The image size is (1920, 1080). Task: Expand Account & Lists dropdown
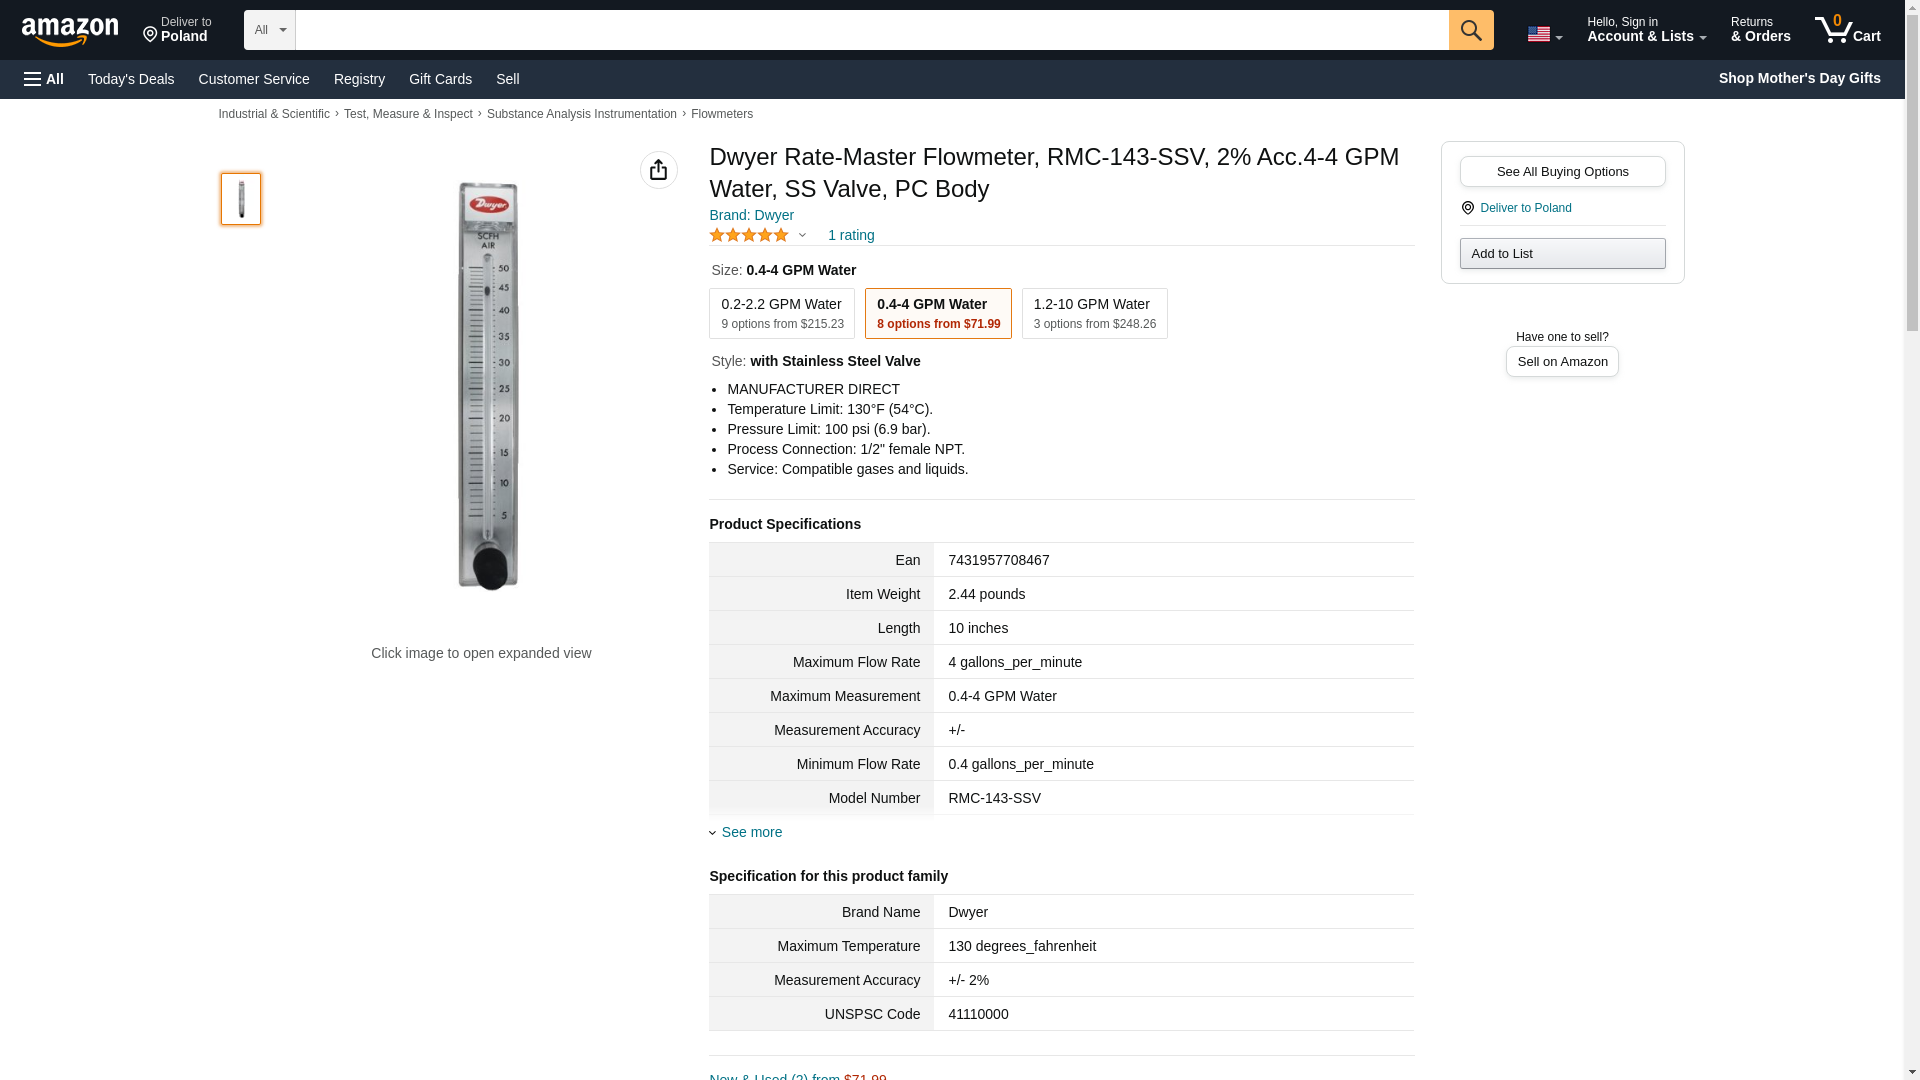tap(1645, 30)
